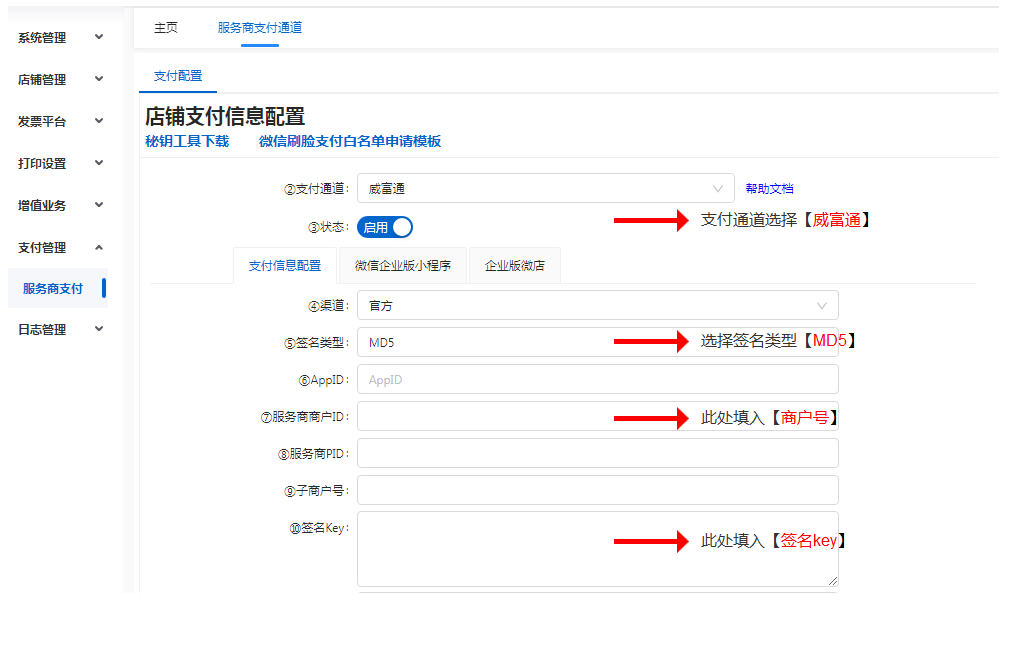
Task: Switch to the 微信企业版小程序 tab
Action: (x=403, y=266)
